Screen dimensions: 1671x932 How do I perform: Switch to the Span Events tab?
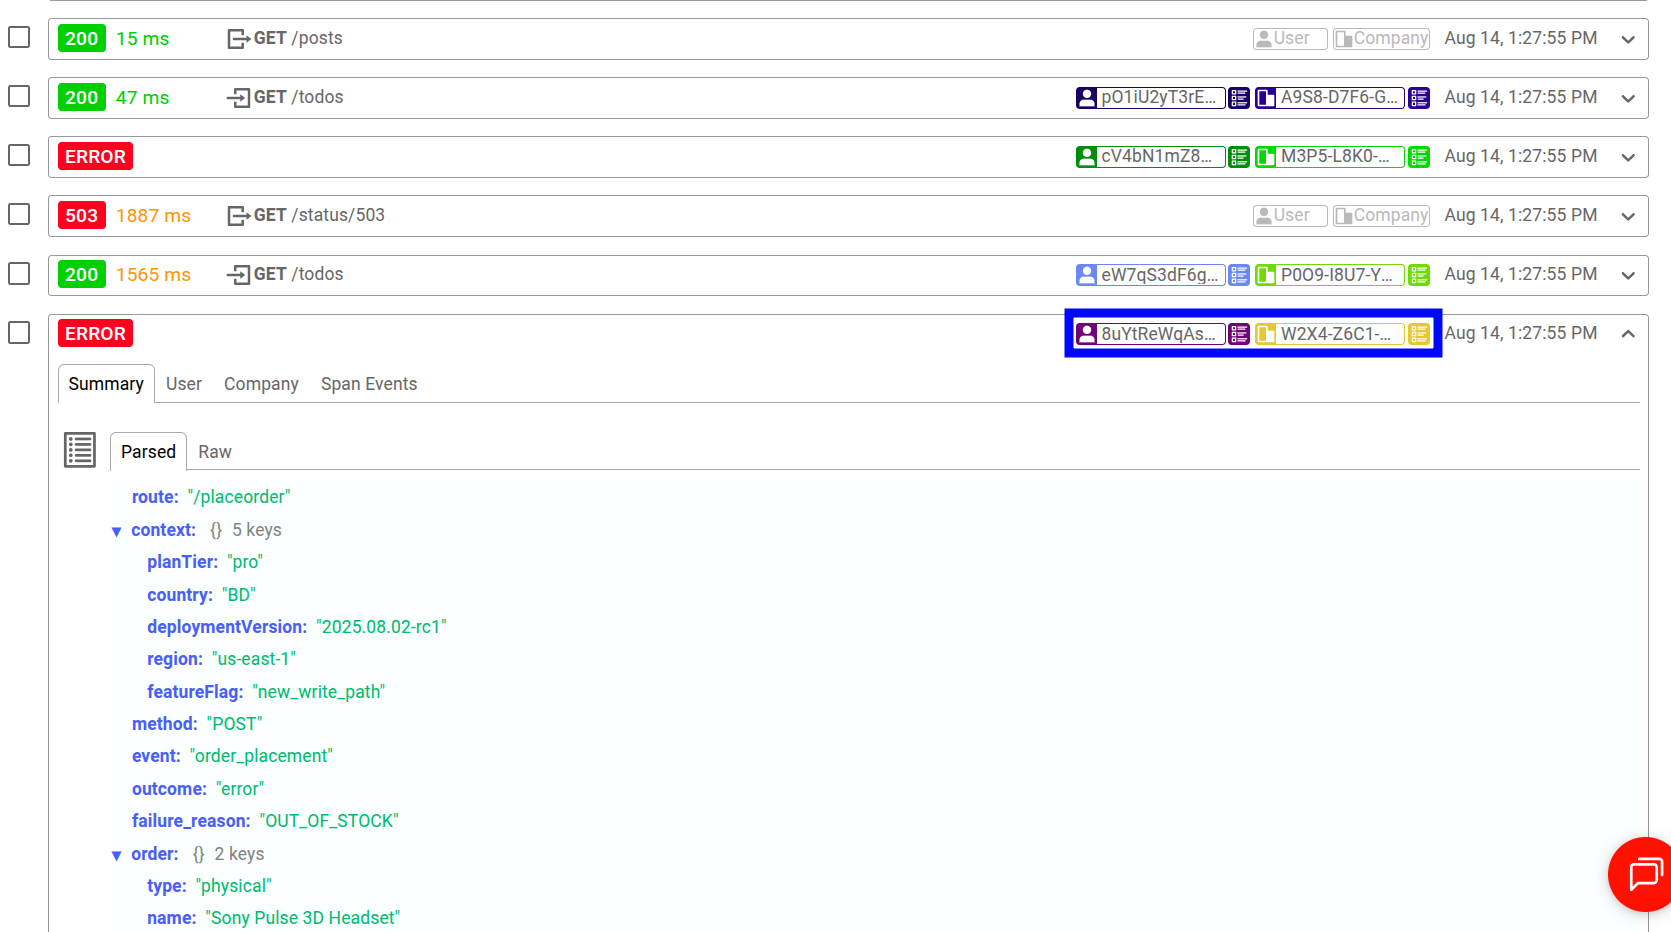(368, 383)
